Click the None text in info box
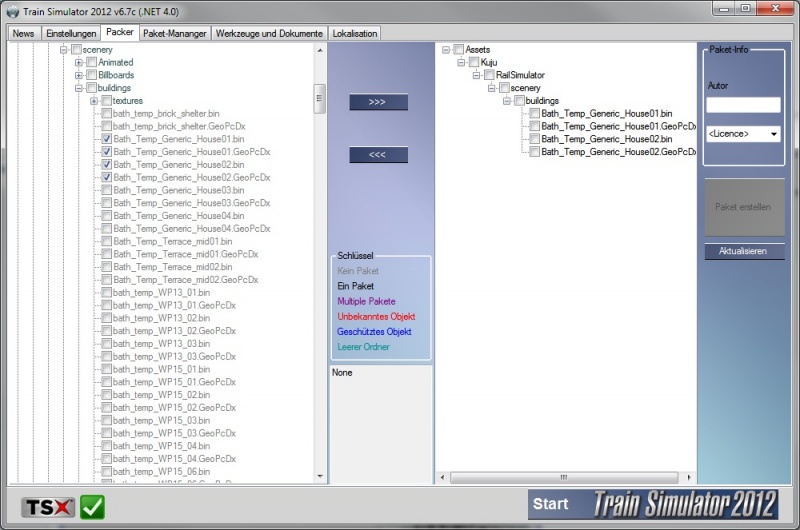The width and height of the screenshot is (800, 530). coord(342,372)
